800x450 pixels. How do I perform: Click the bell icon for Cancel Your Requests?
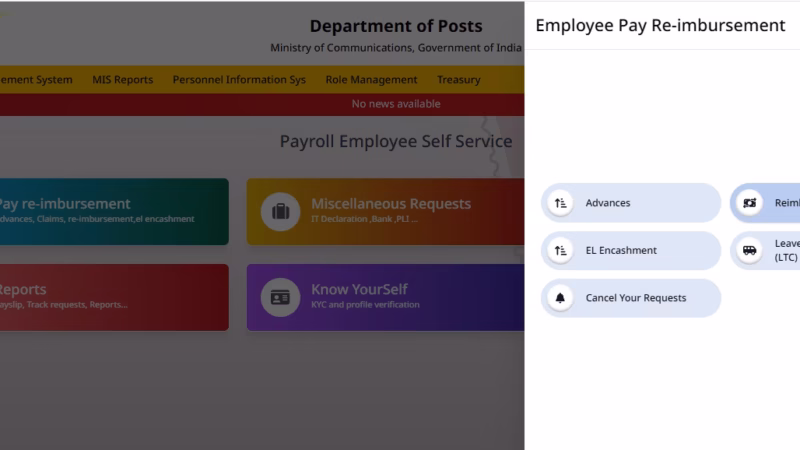click(x=560, y=298)
